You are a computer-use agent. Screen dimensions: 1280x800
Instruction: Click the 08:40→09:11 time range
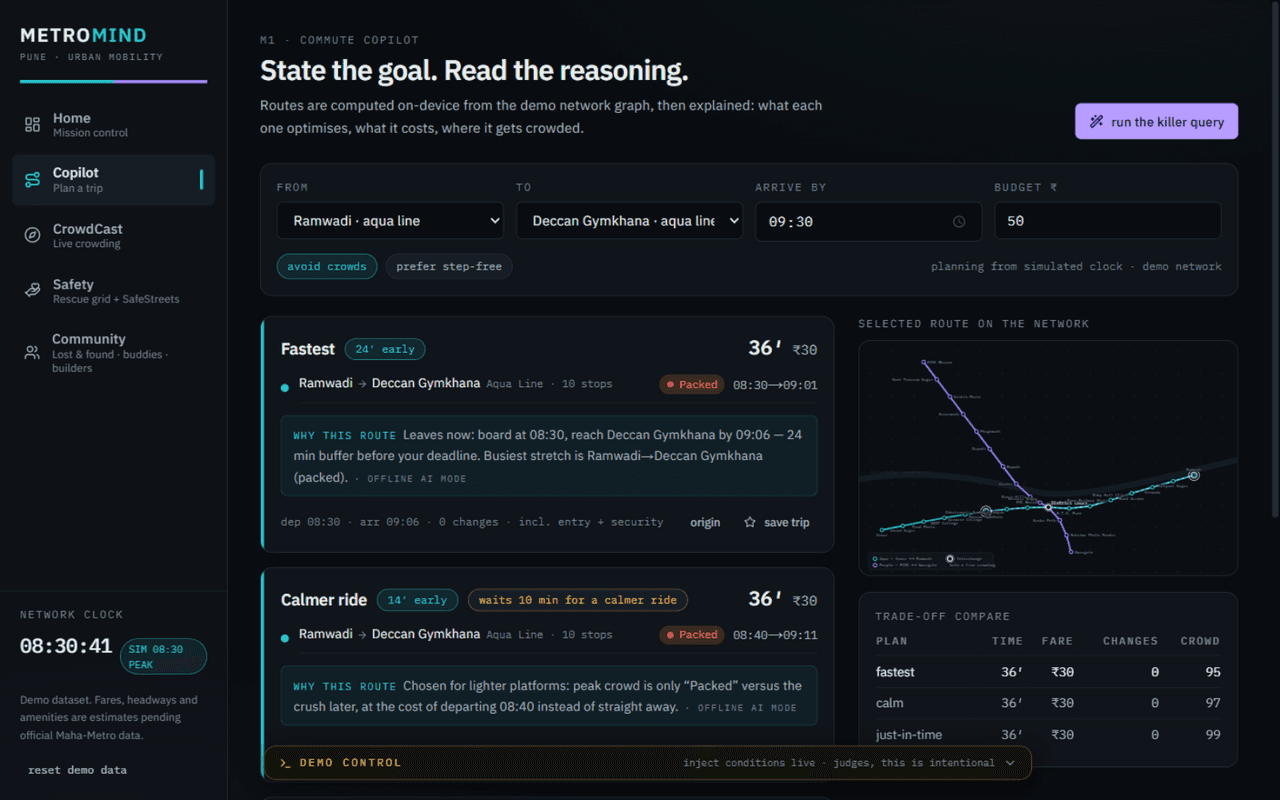[775, 635]
